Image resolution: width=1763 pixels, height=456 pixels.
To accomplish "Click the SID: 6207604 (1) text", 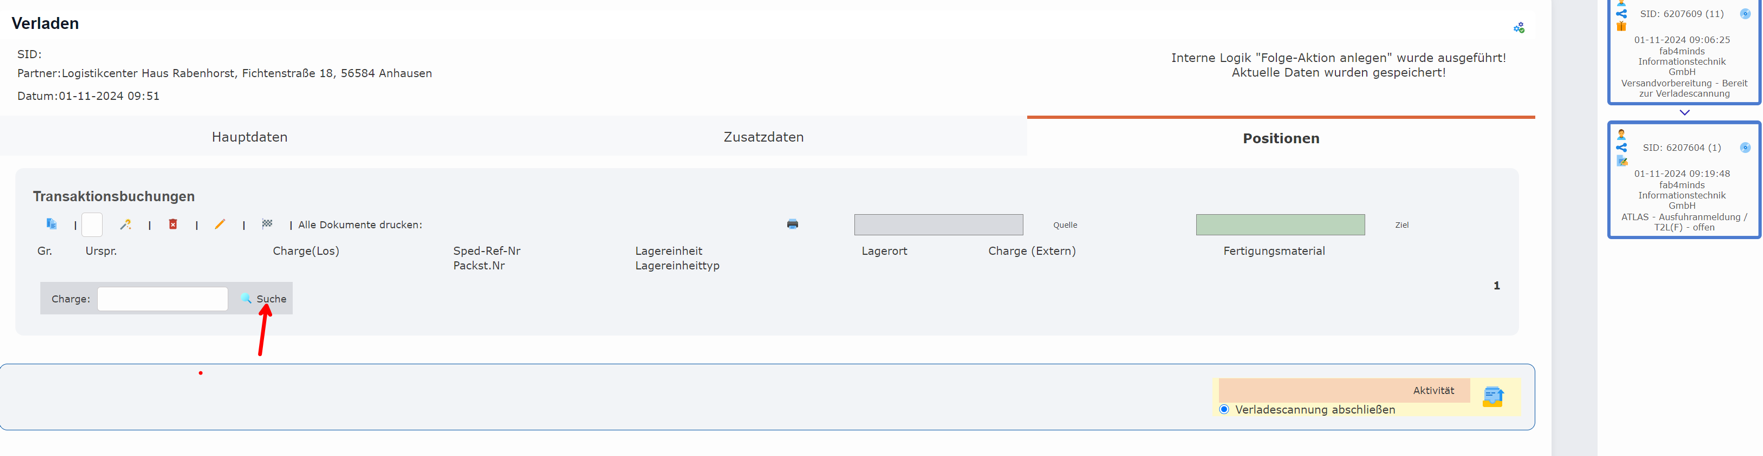I will (x=1682, y=148).
